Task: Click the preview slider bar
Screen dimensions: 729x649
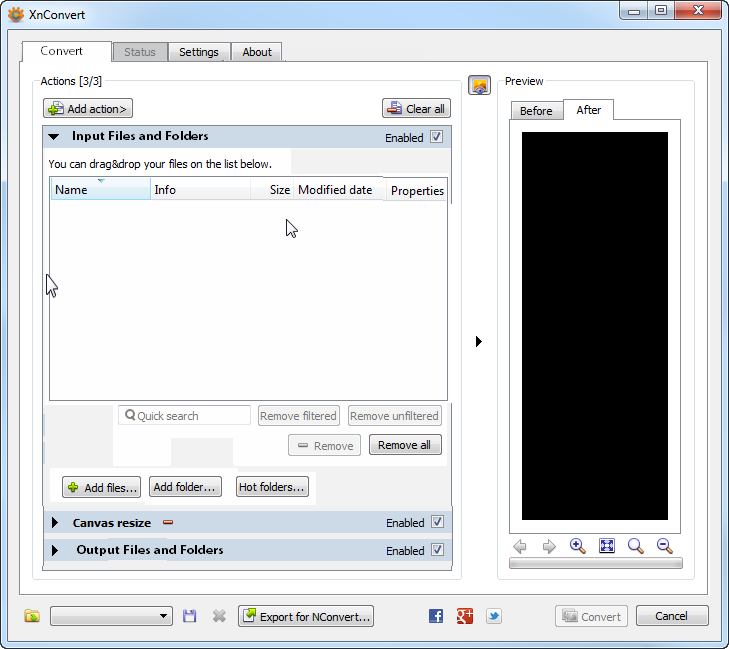Action: tap(596, 563)
